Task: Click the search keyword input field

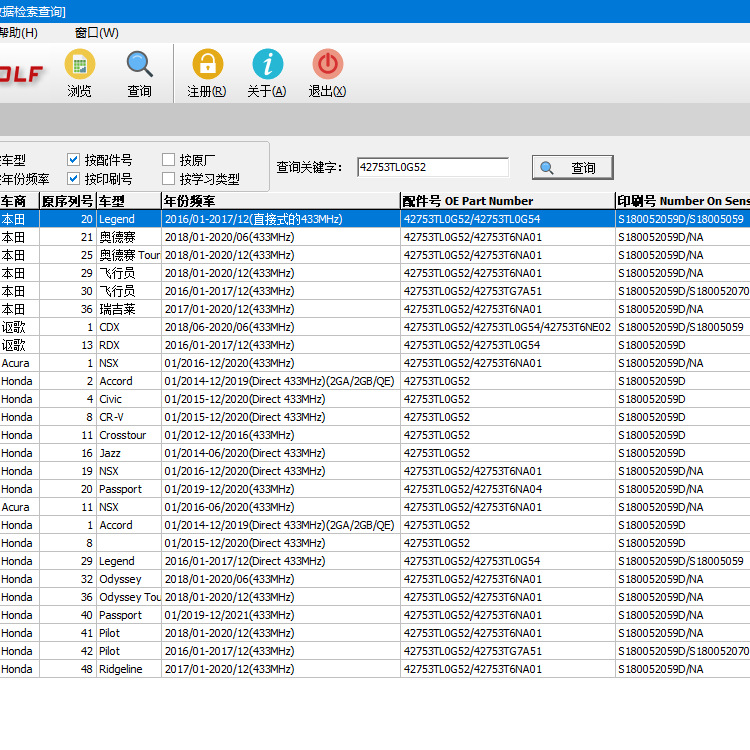Action: (x=432, y=168)
